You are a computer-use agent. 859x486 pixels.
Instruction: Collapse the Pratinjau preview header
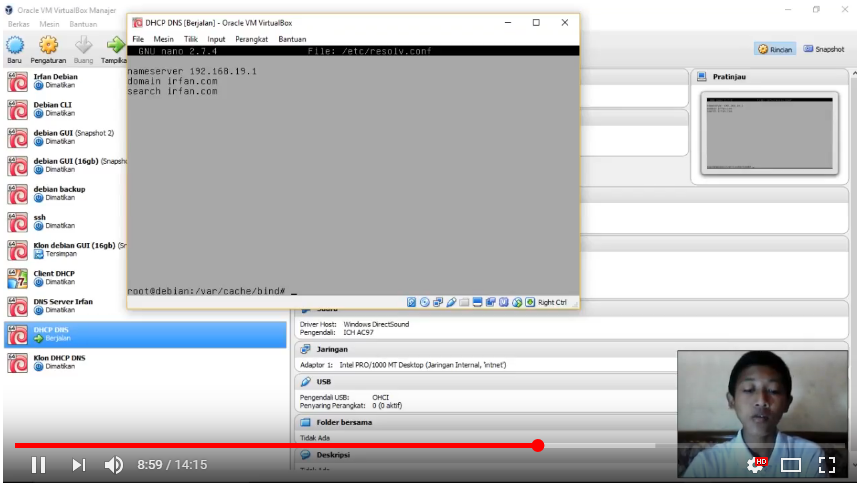pyautogui.click(x=729, y=77)
